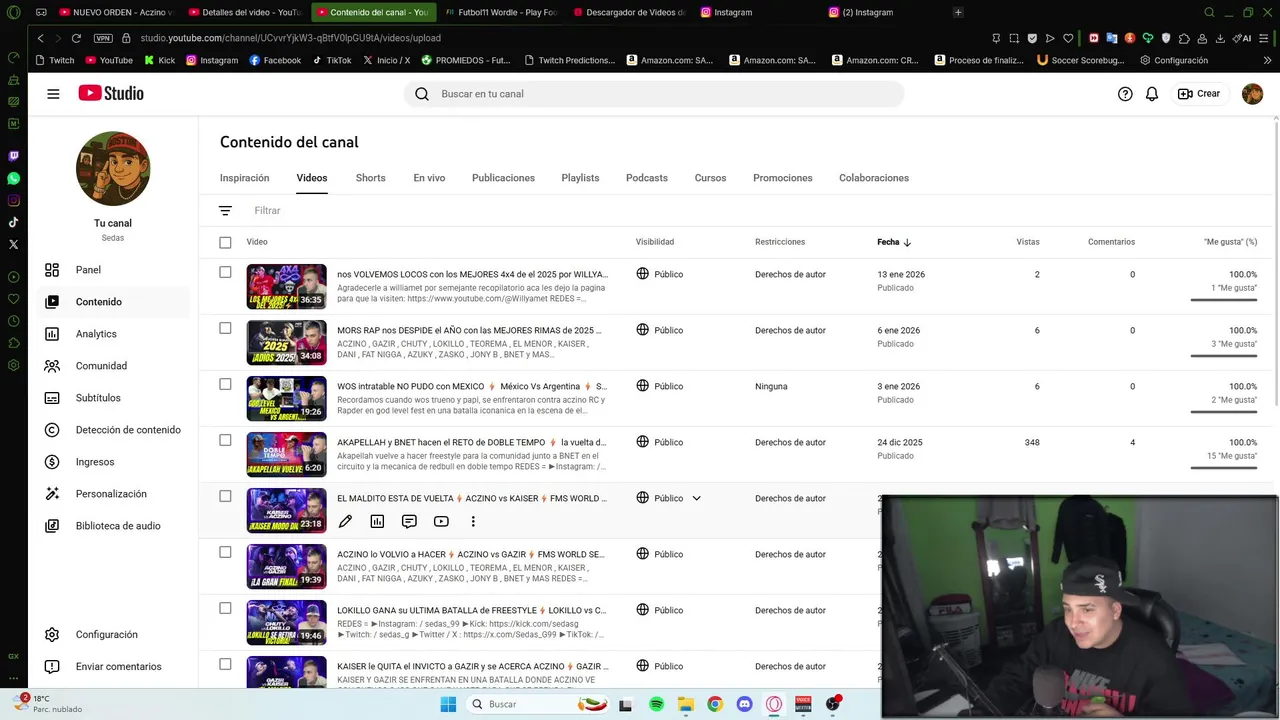Image resolution: width=1280 pixels, height=720 pixels.
Task: Open thumbnail of 'WOS intratable' video
Action: pyautogui.click(x=286, y=398)
